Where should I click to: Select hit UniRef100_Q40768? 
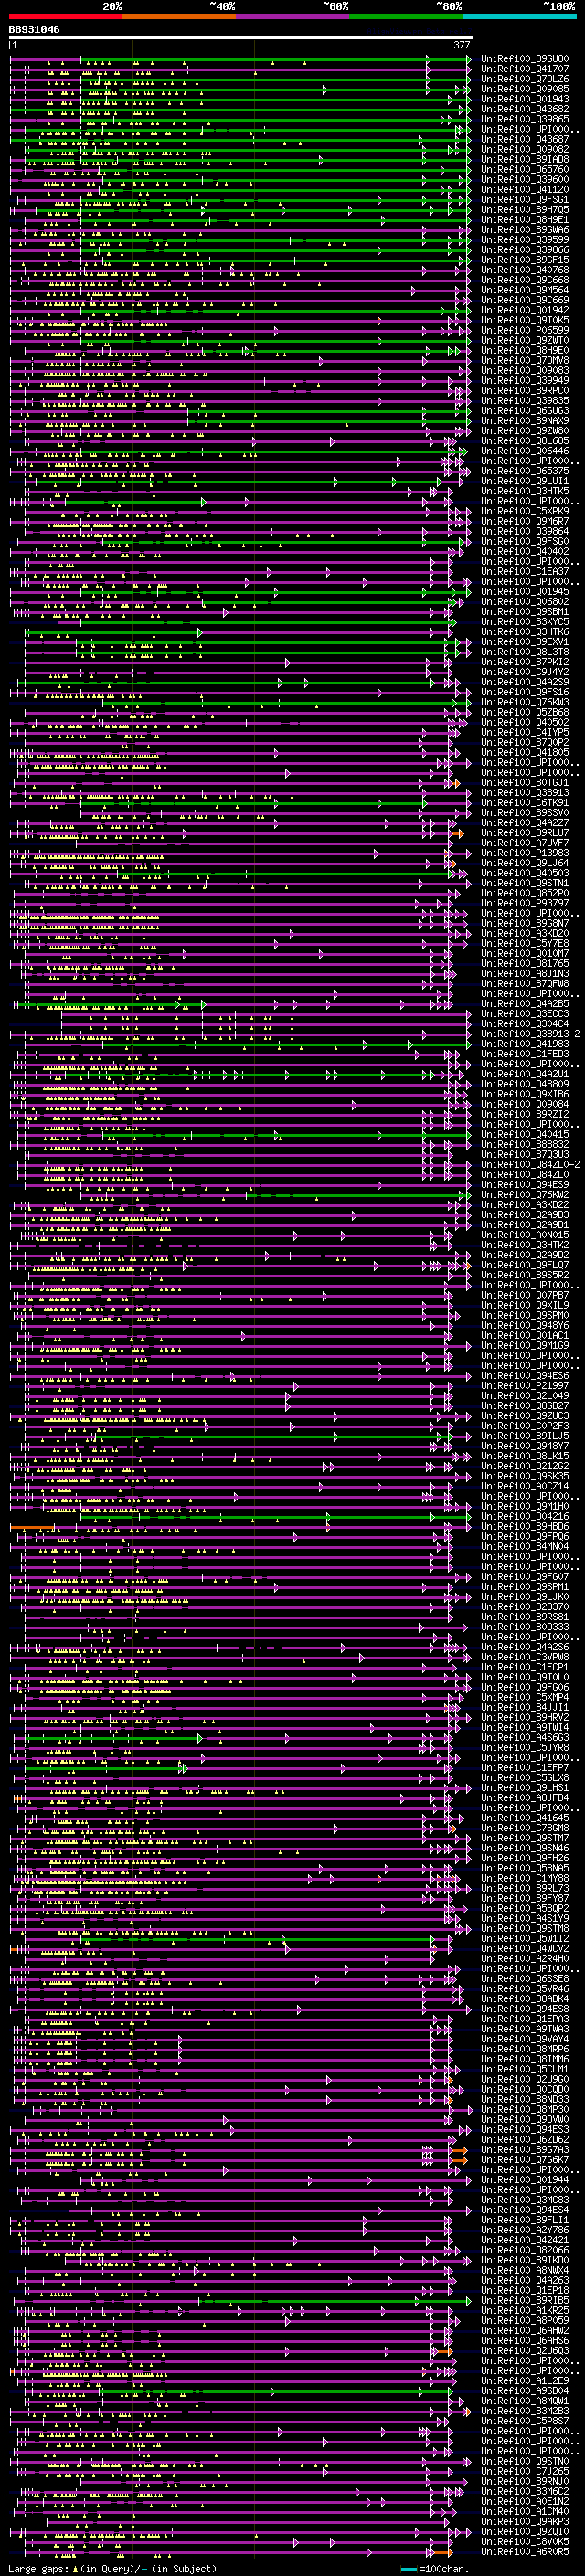click(525, 270)
